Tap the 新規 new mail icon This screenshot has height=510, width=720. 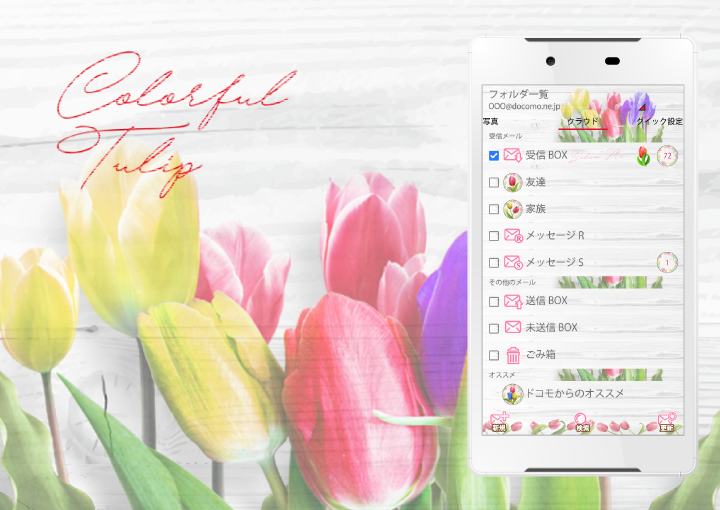point(500,421)
